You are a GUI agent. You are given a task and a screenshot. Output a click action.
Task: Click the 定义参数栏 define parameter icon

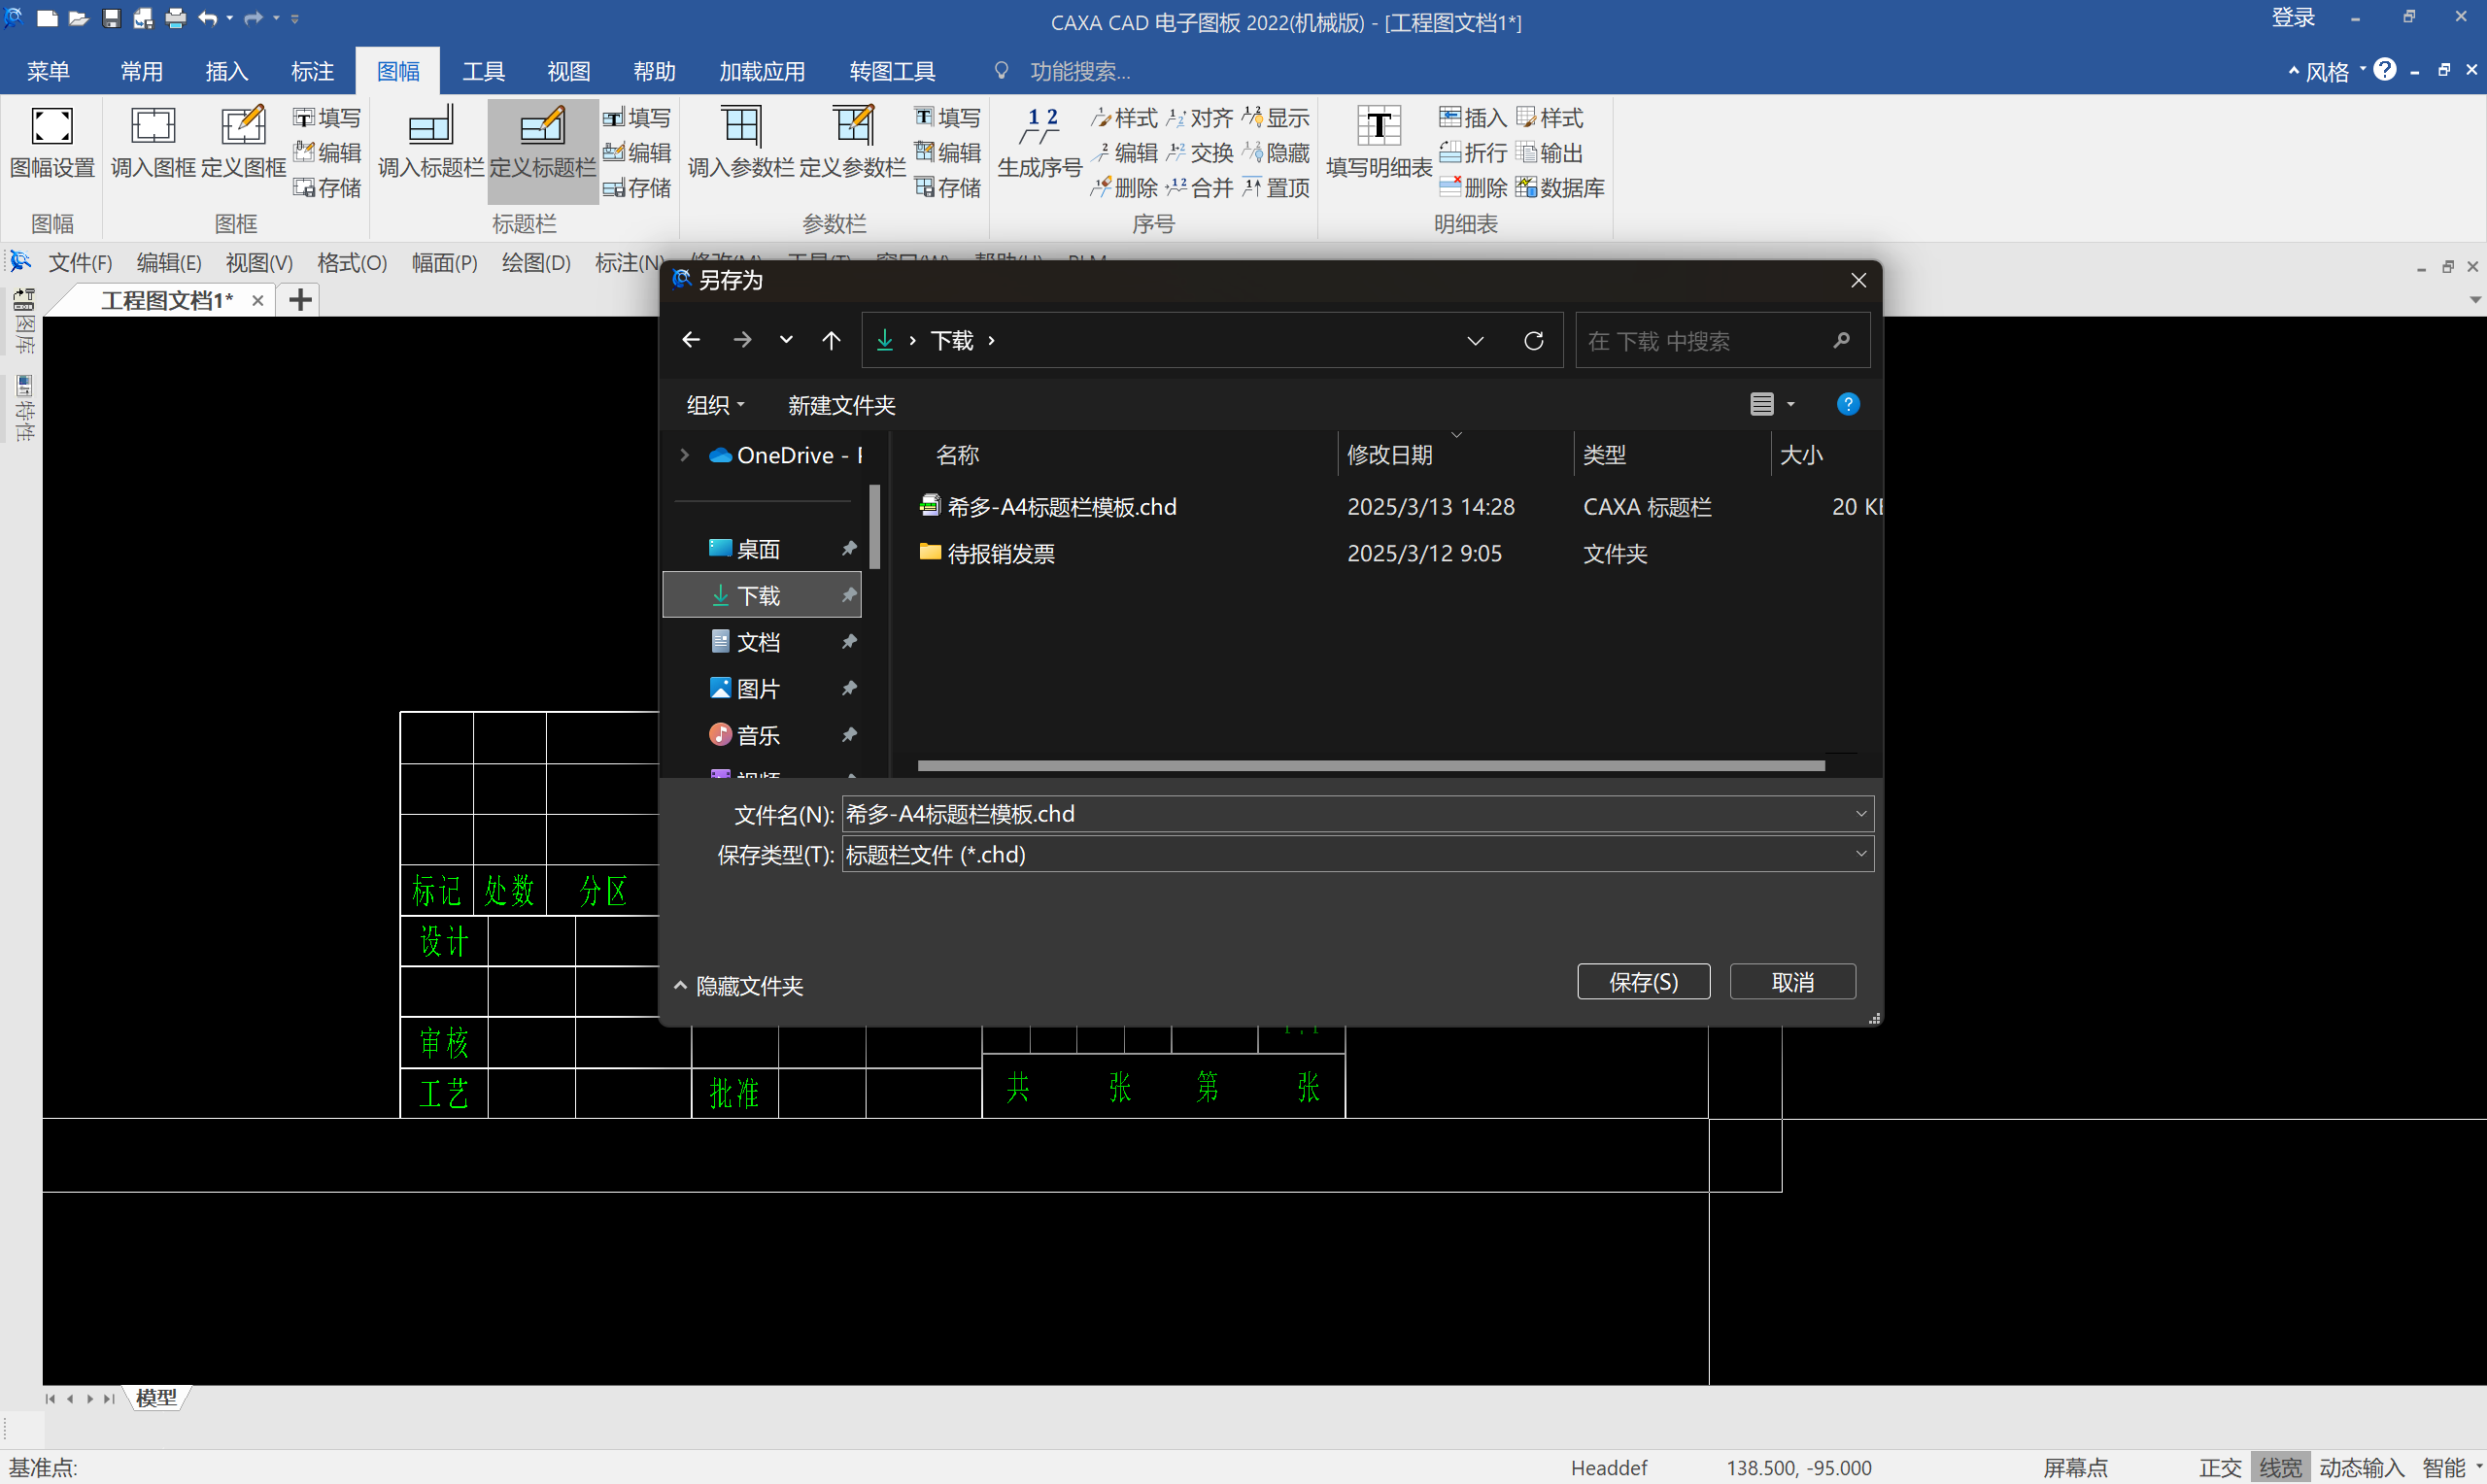pyautogui.click(x=852, y=143)
